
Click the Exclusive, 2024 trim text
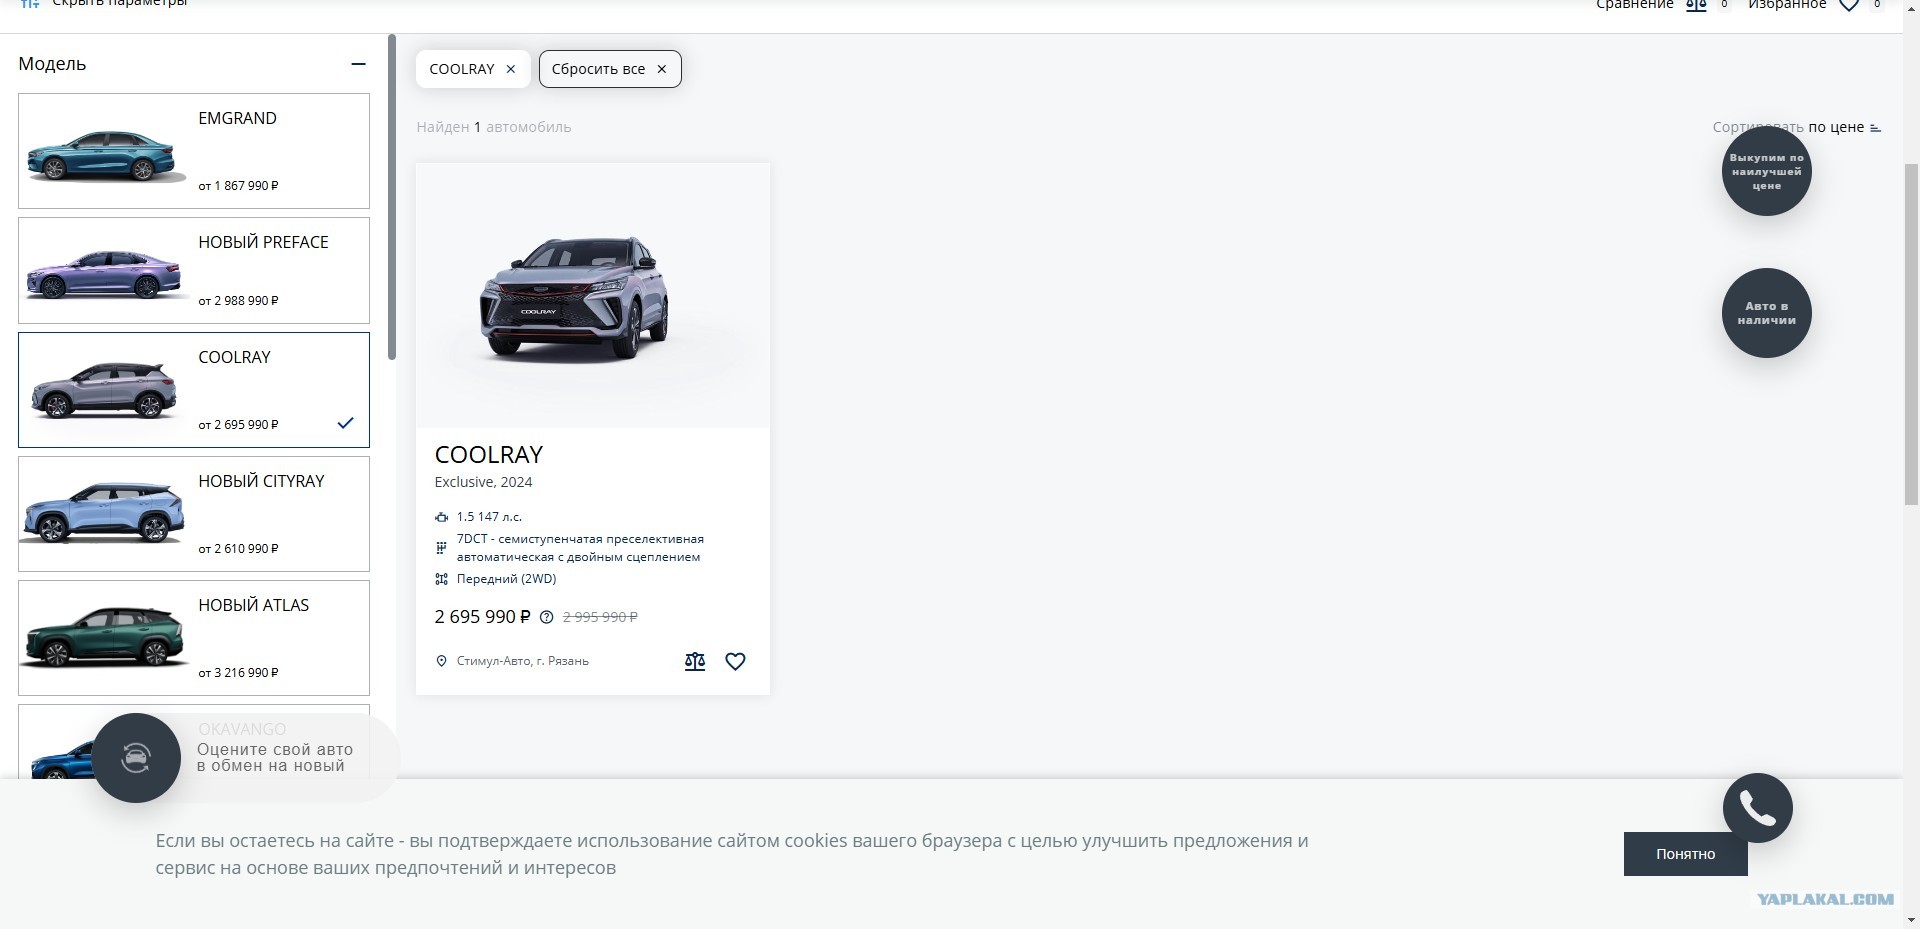coord(483,482)
